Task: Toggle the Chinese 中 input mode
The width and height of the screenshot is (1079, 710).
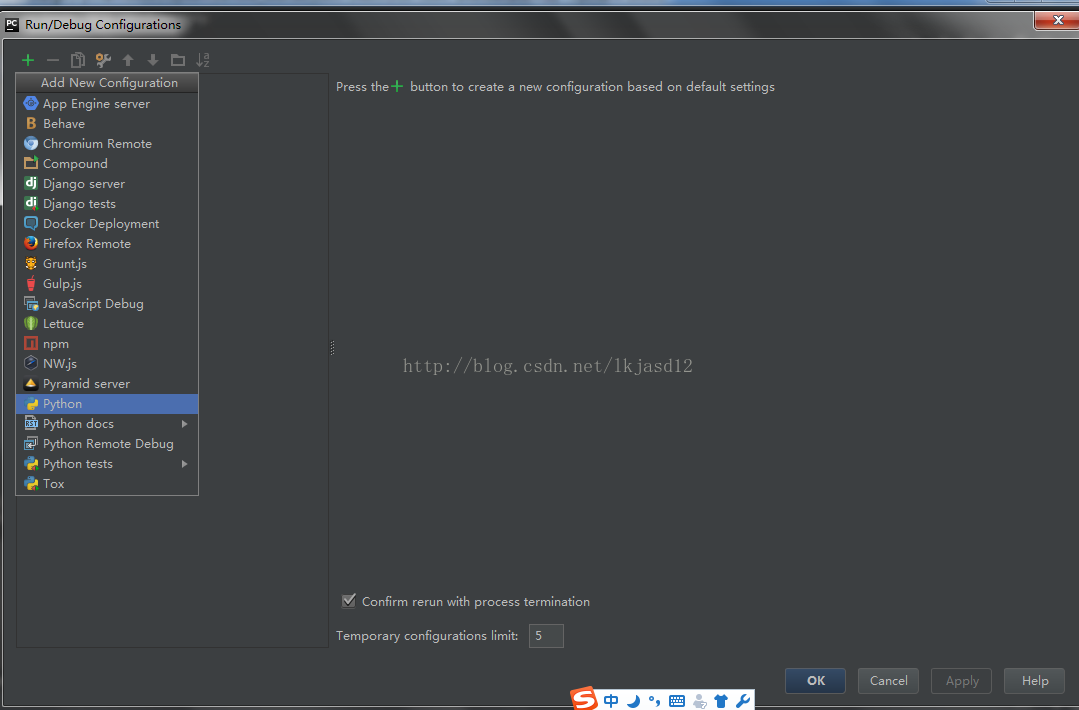Action: [x=610, y=701]
